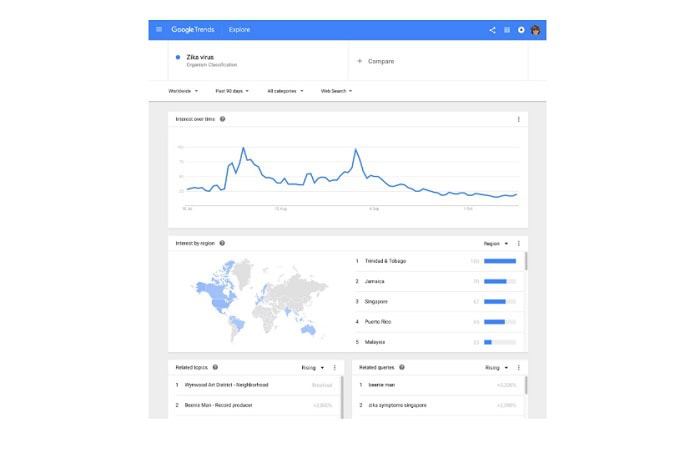Image resolution: width=700 pixels, height=463 pixels.
Task: Open more options for Related queries
Action: pyautogui.click(x=518, y=367)
